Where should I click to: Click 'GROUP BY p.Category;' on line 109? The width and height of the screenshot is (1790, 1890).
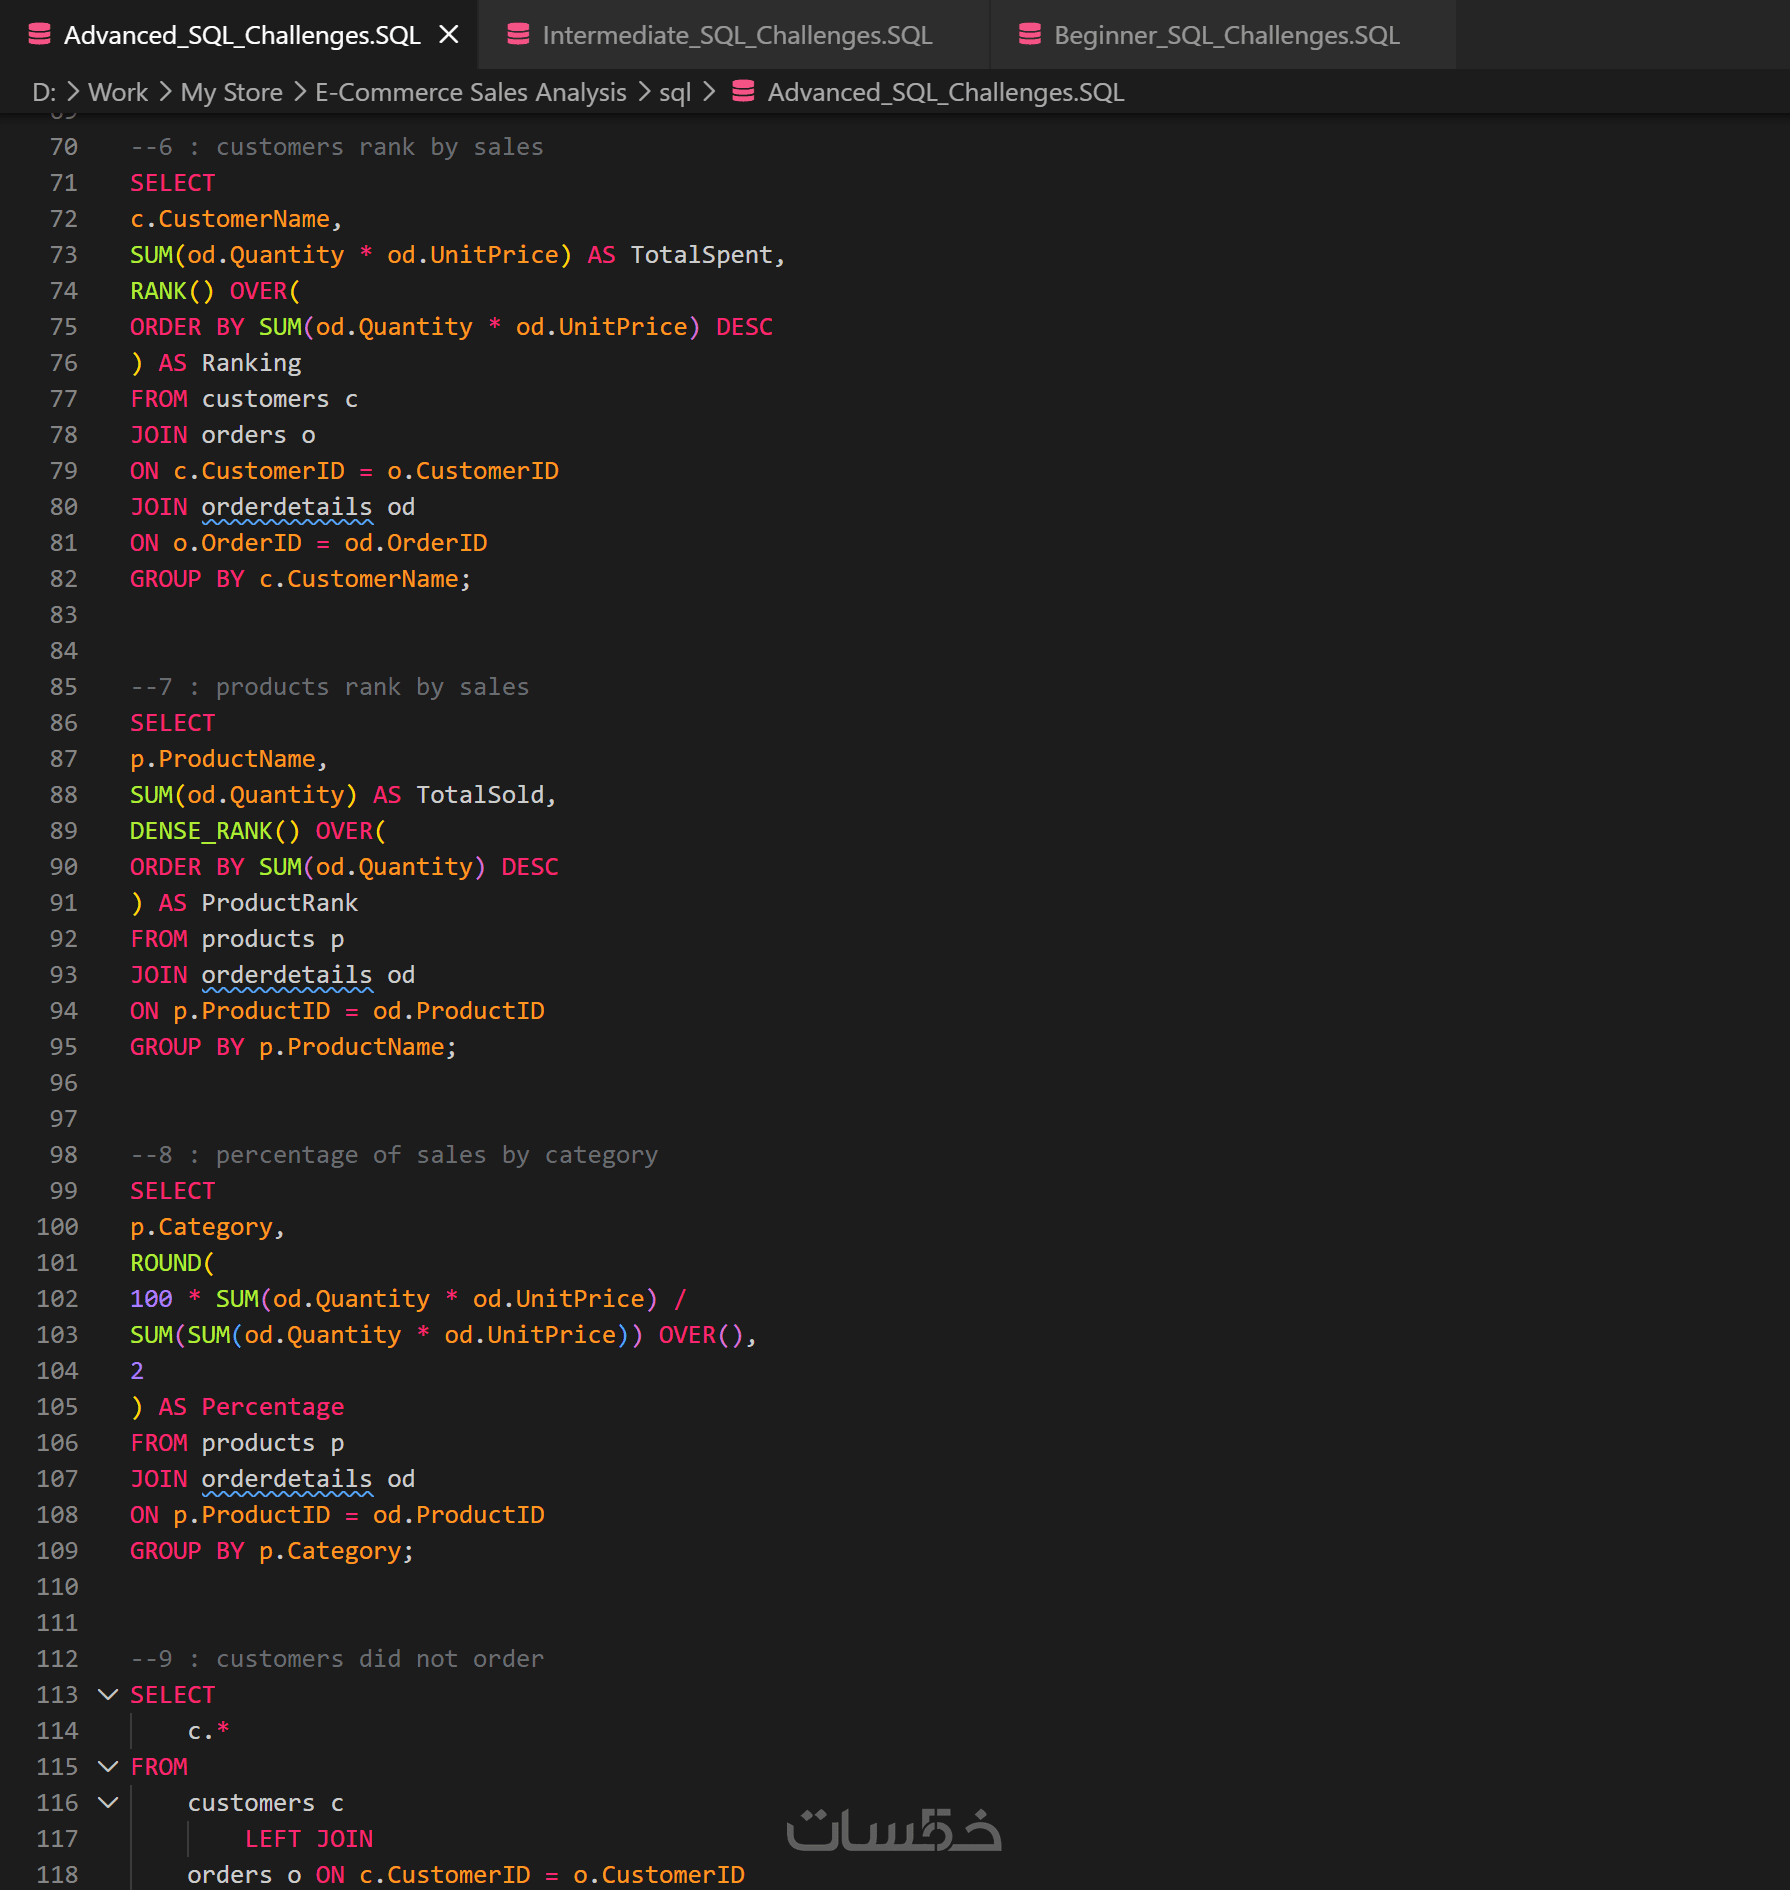(272, 1551)
